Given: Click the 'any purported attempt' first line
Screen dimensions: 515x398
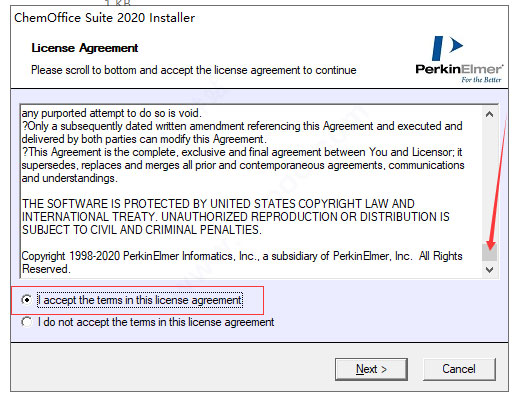Looking at the screenshot, I should pyautogui.click(x=112, y=113).
